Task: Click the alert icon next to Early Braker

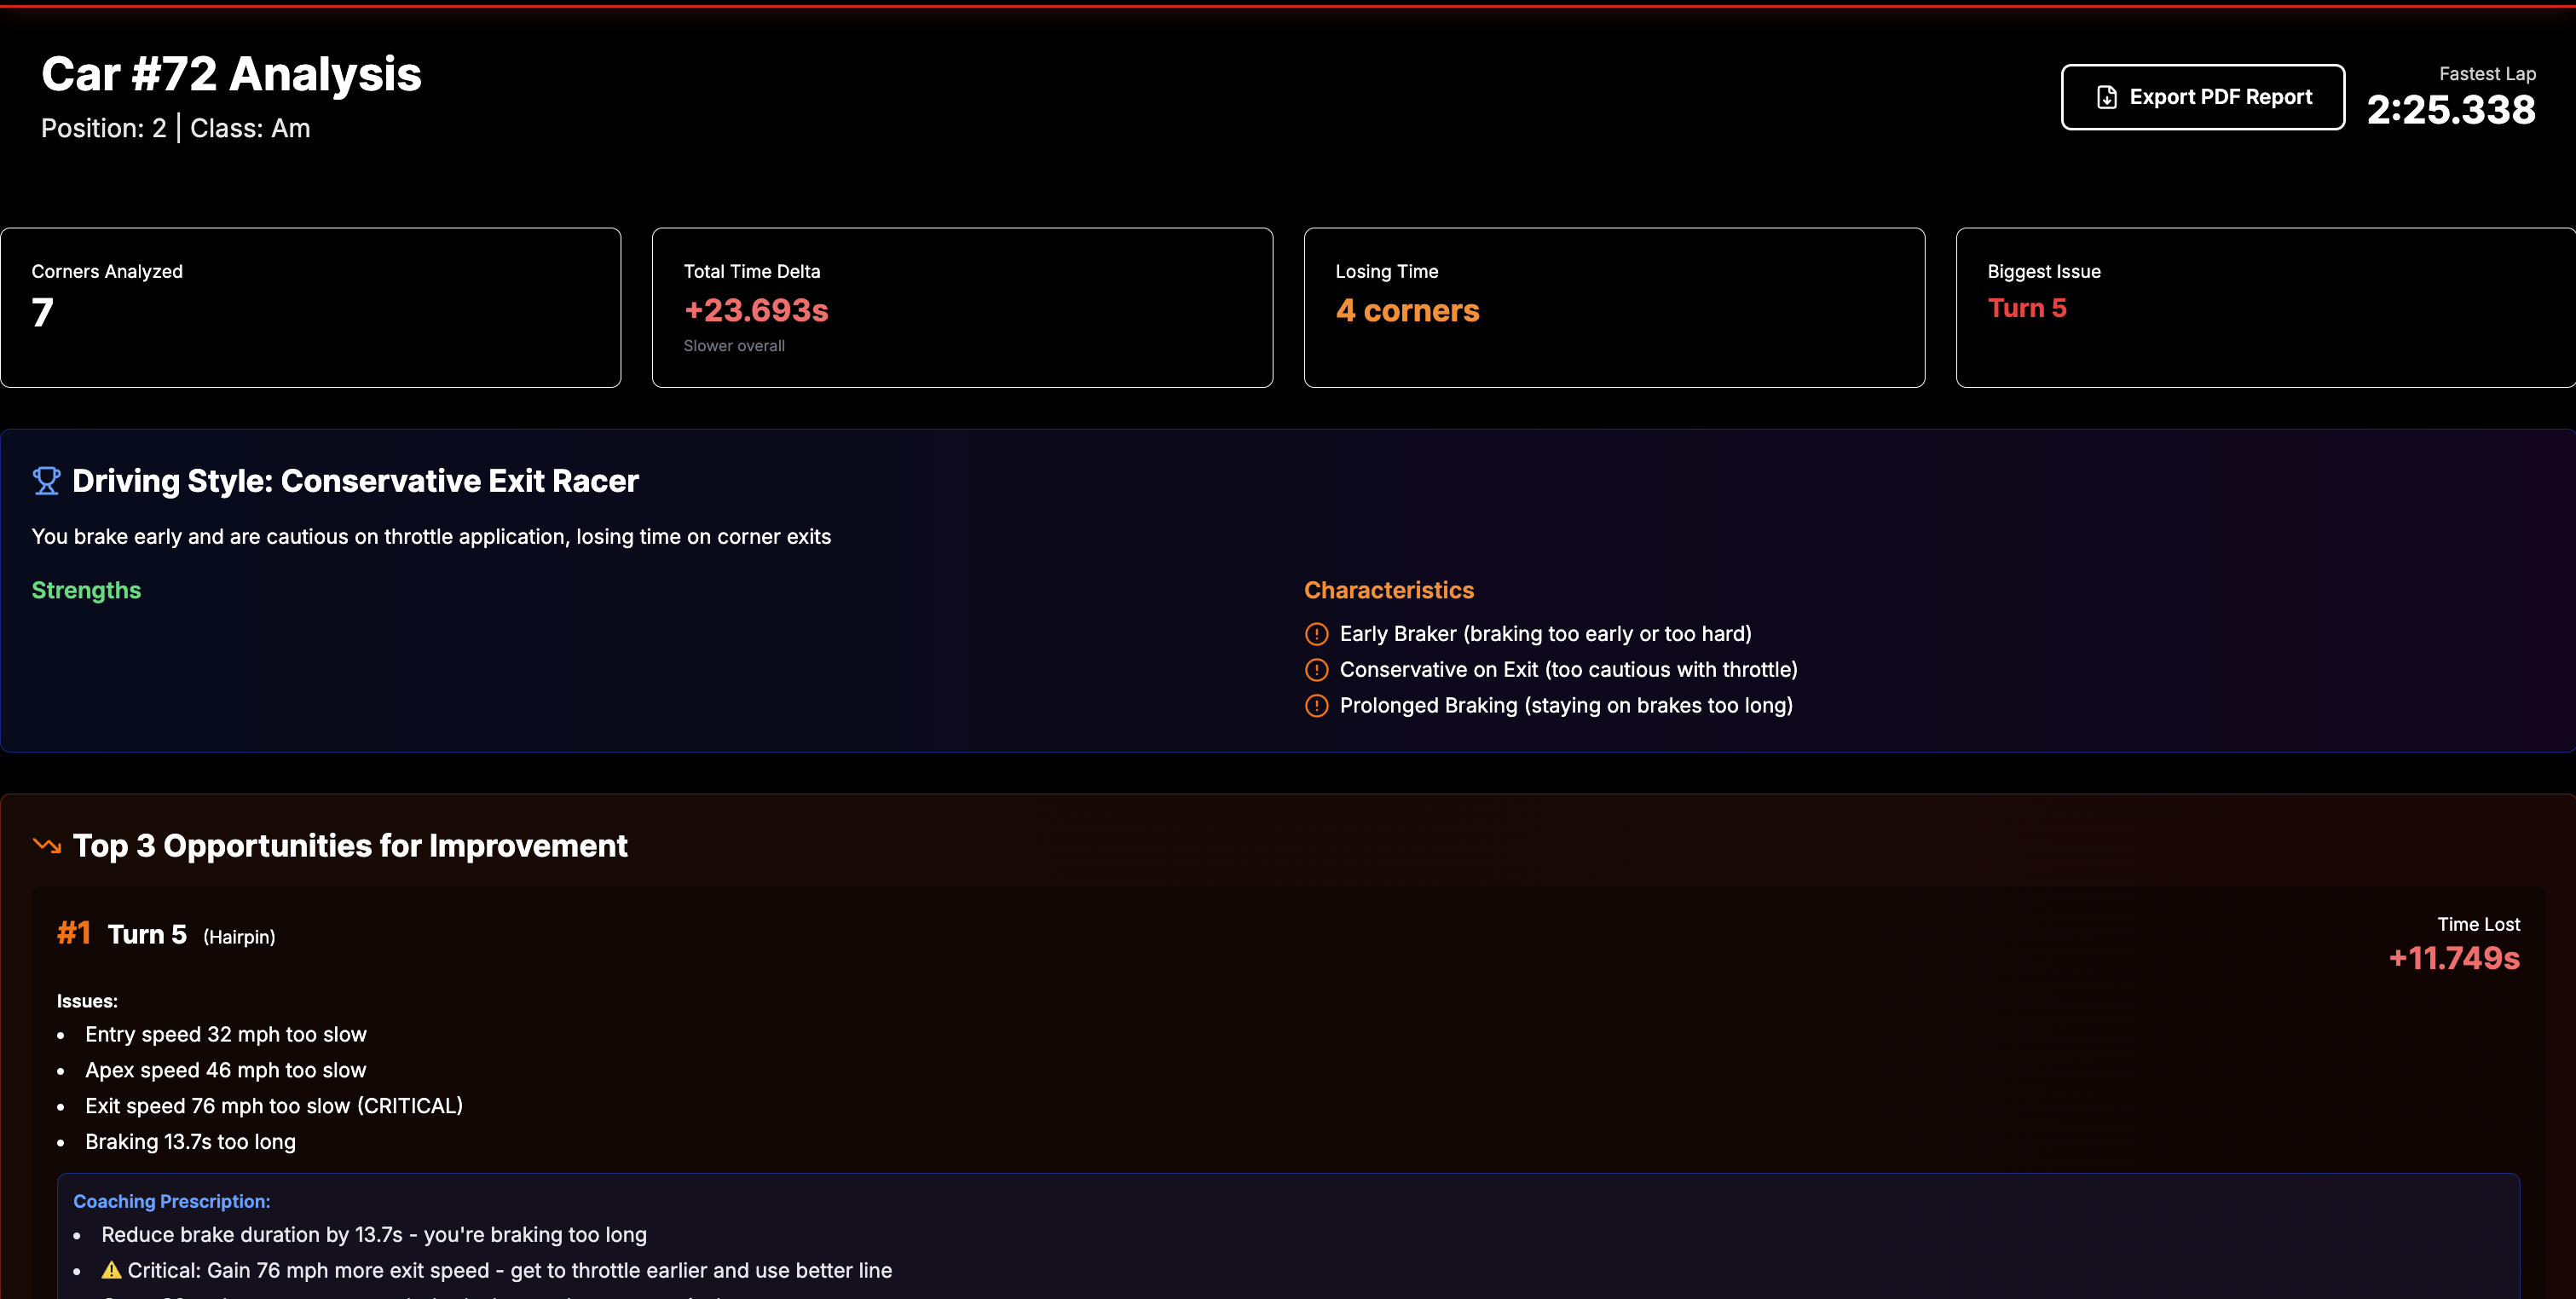Action: pyautogui.click(x=1316, y=634)
